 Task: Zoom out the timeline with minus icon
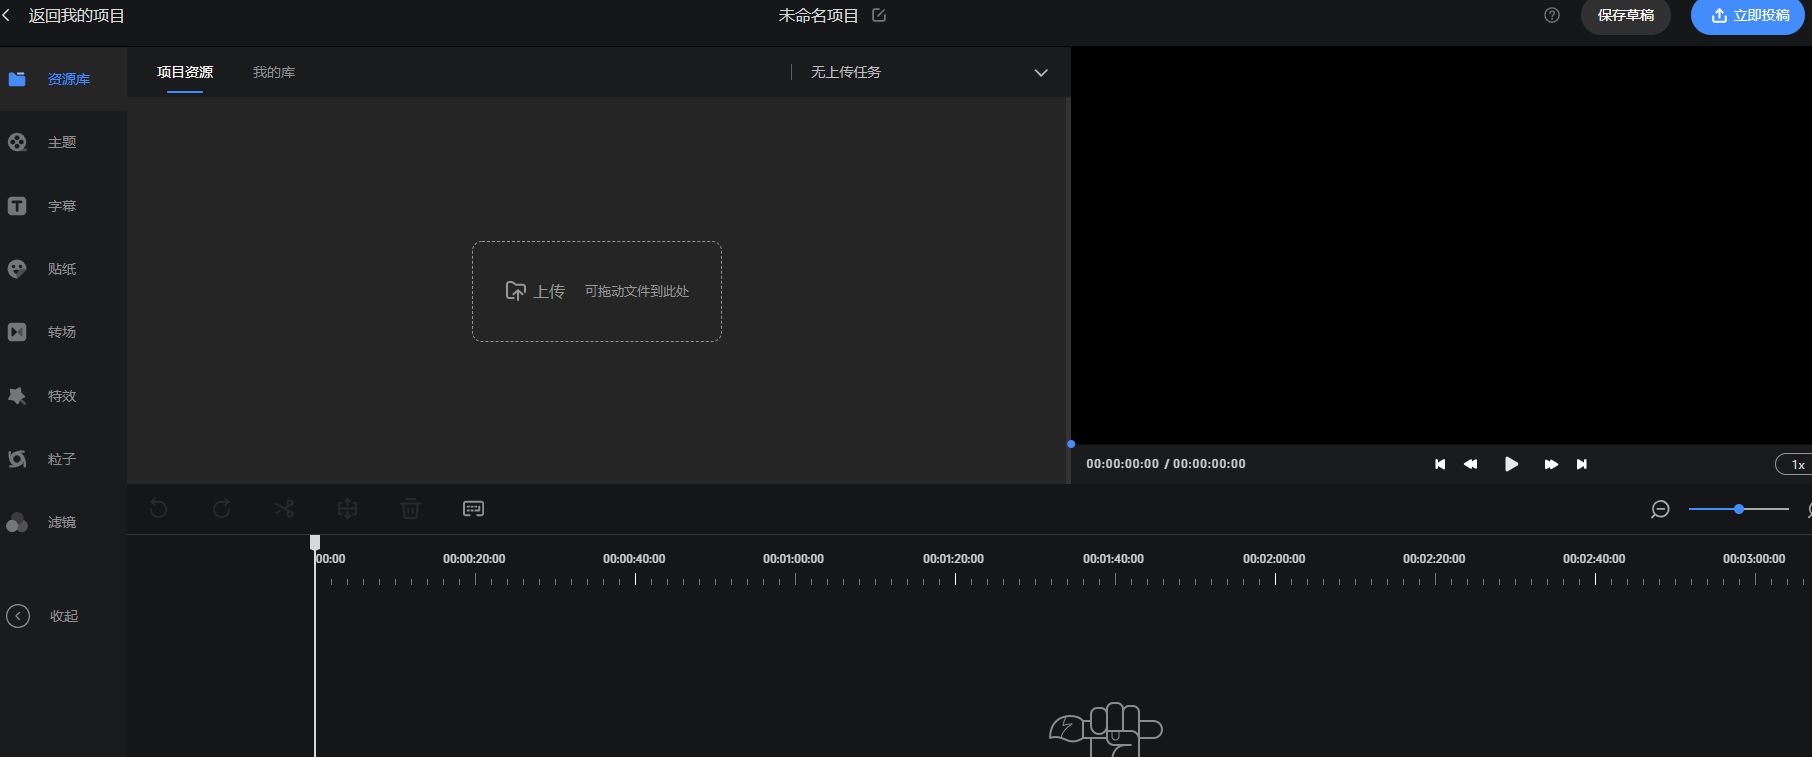click(1660, 510)
